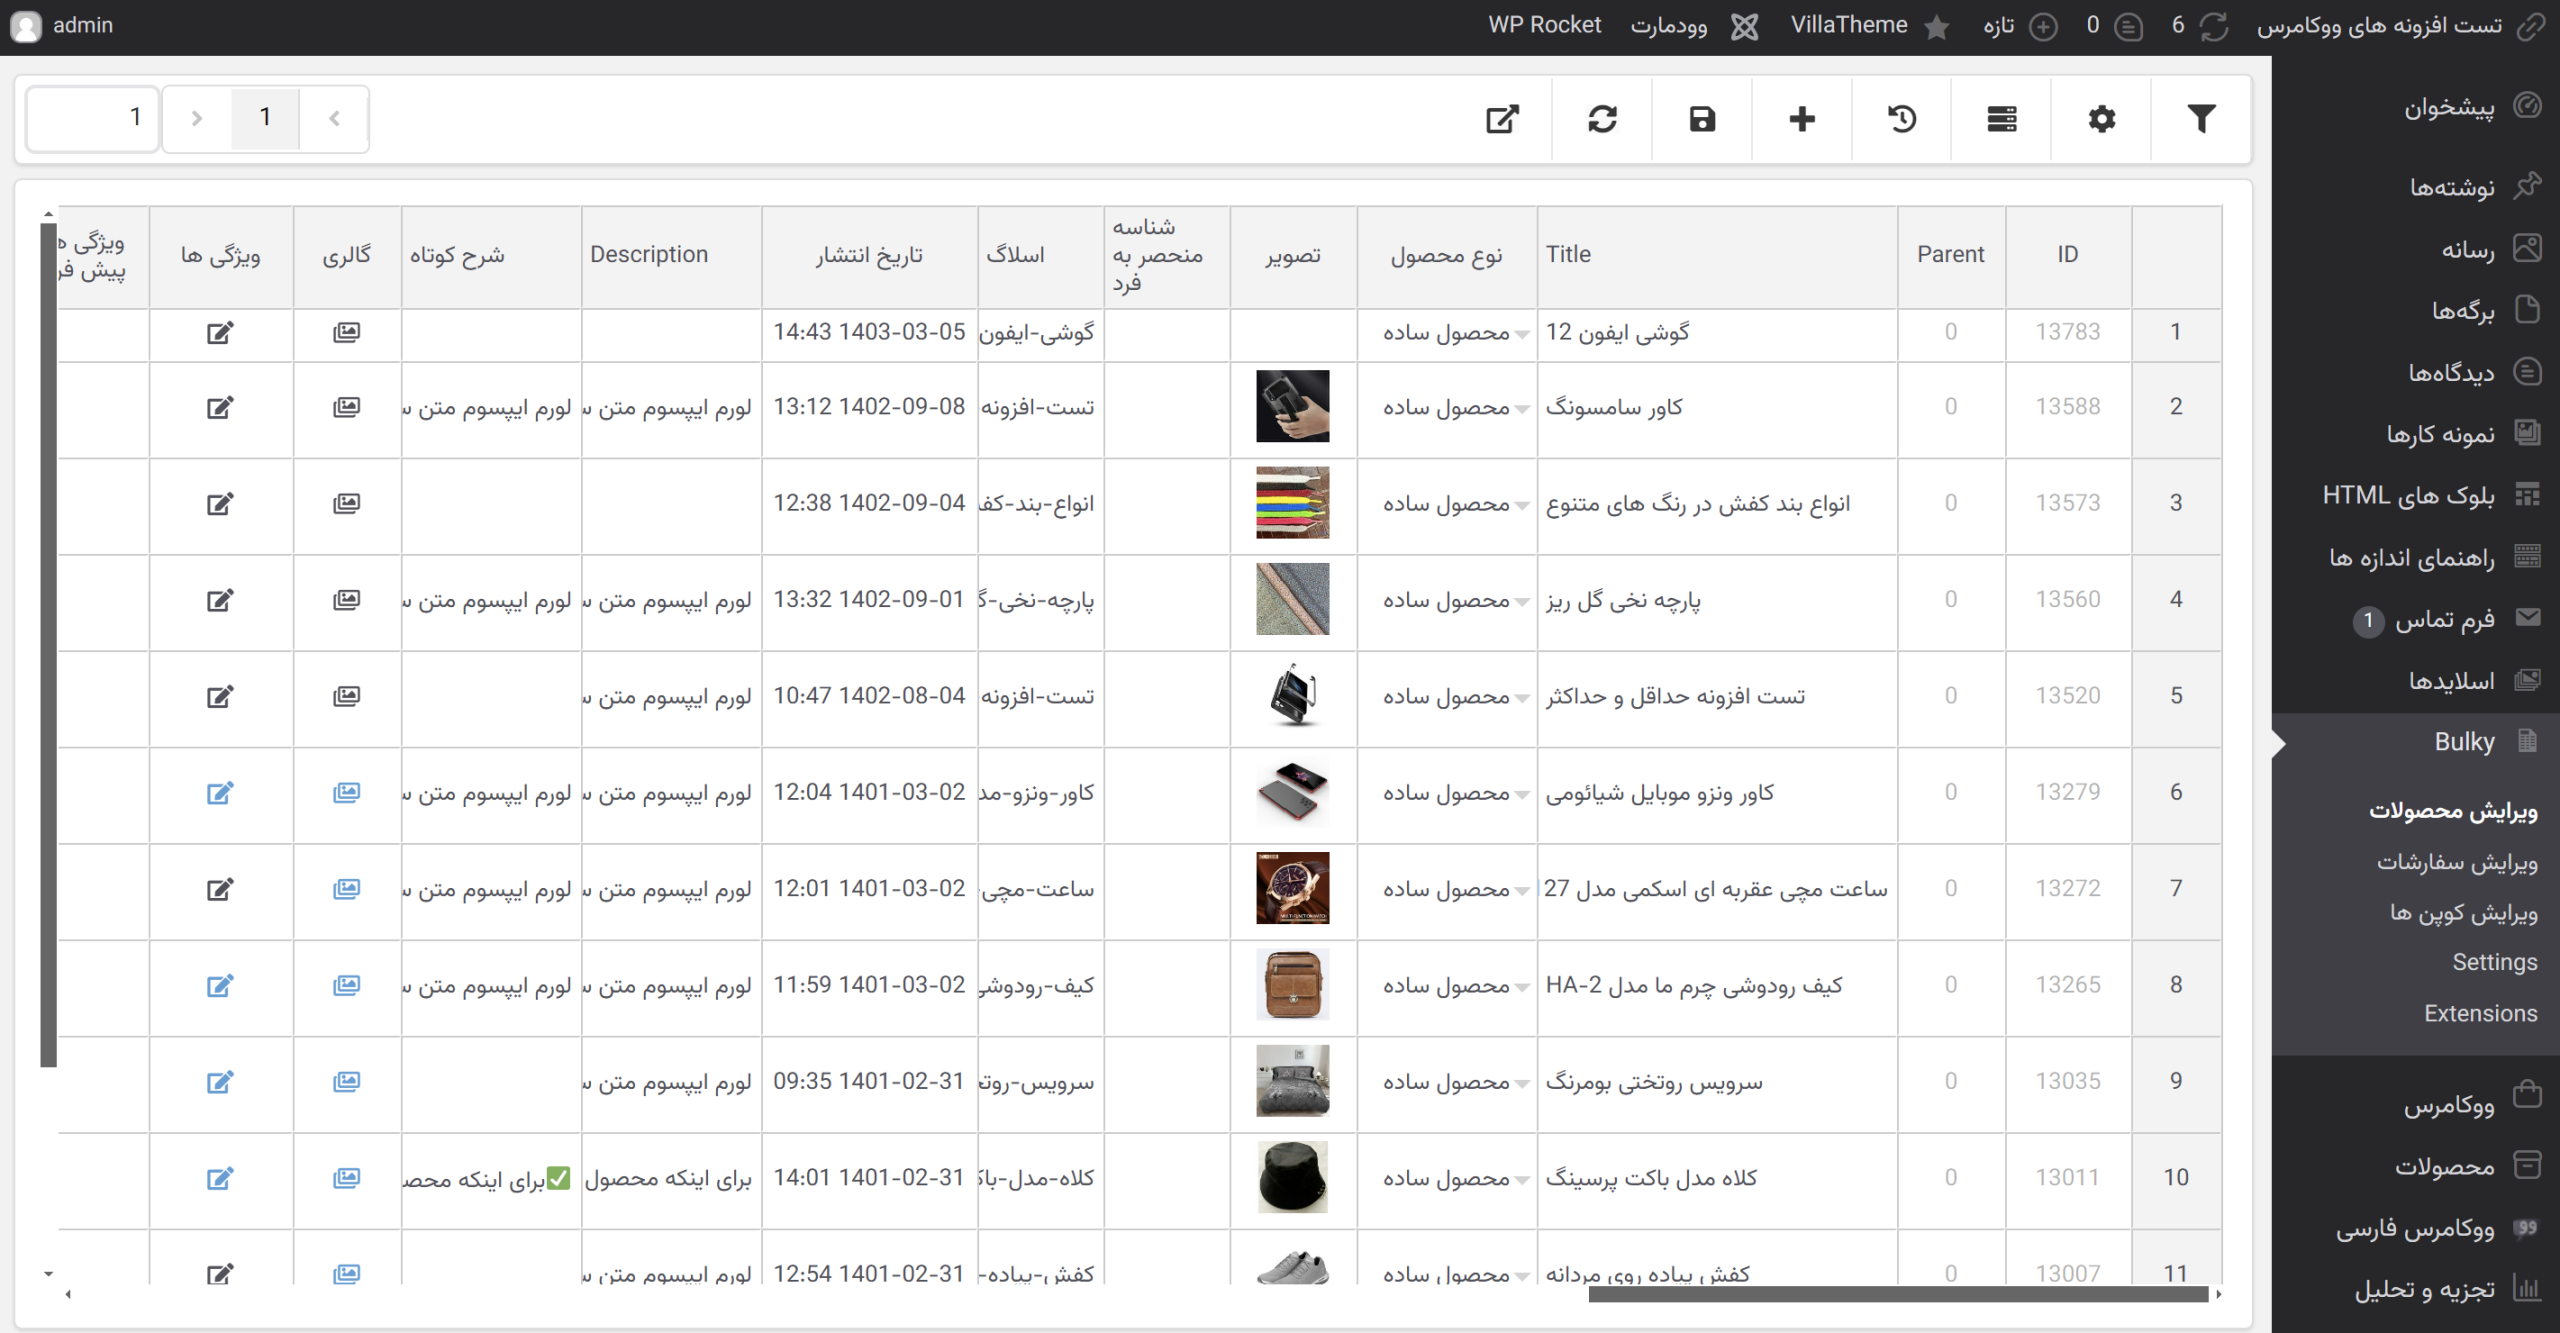Click the plus icon to add product
This screenshot has width=2560, height=1333.
pyautogui.click(x=1802, y=119)
